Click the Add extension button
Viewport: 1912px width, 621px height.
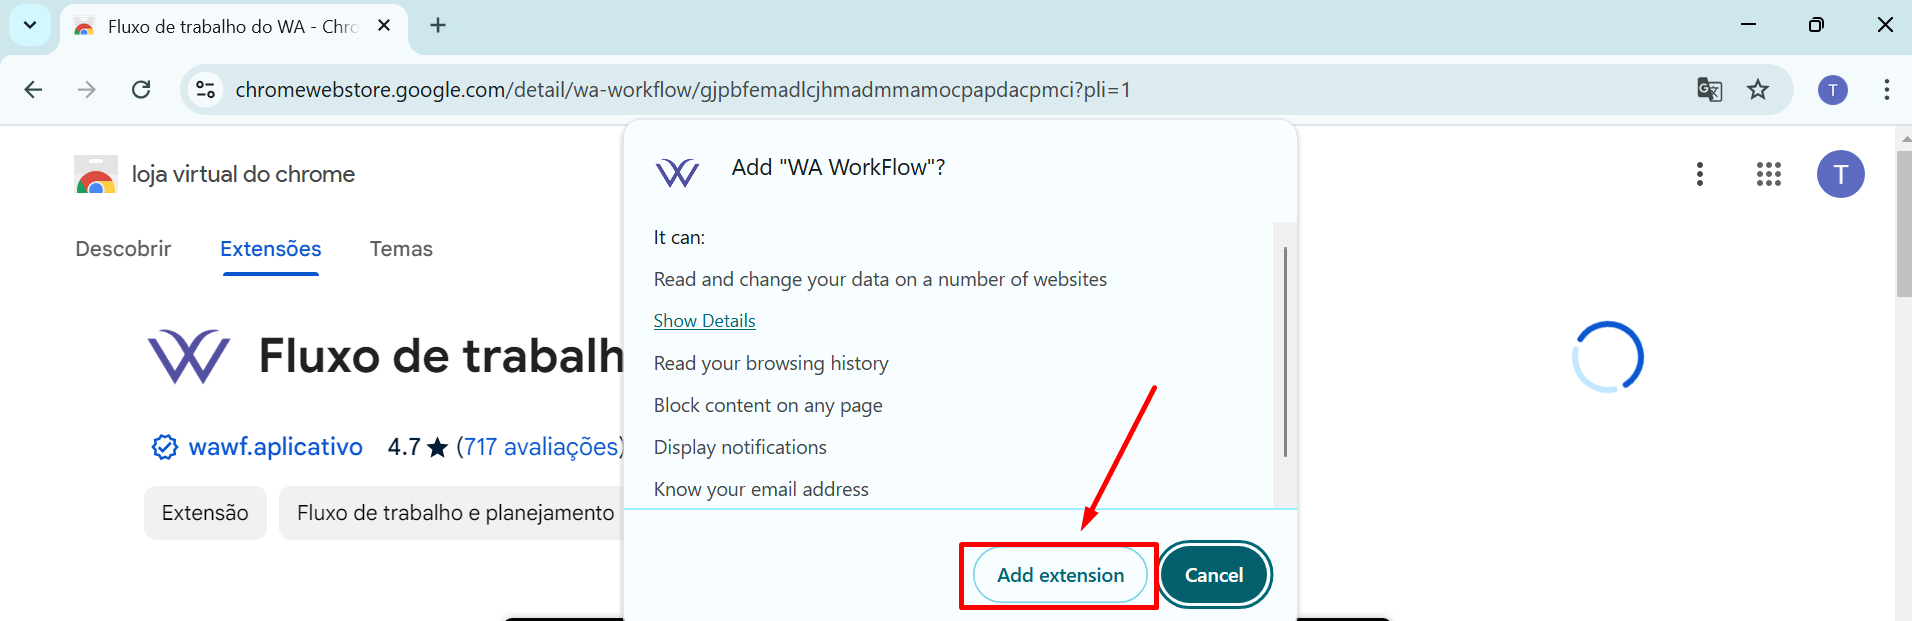tap(1060, 575)
